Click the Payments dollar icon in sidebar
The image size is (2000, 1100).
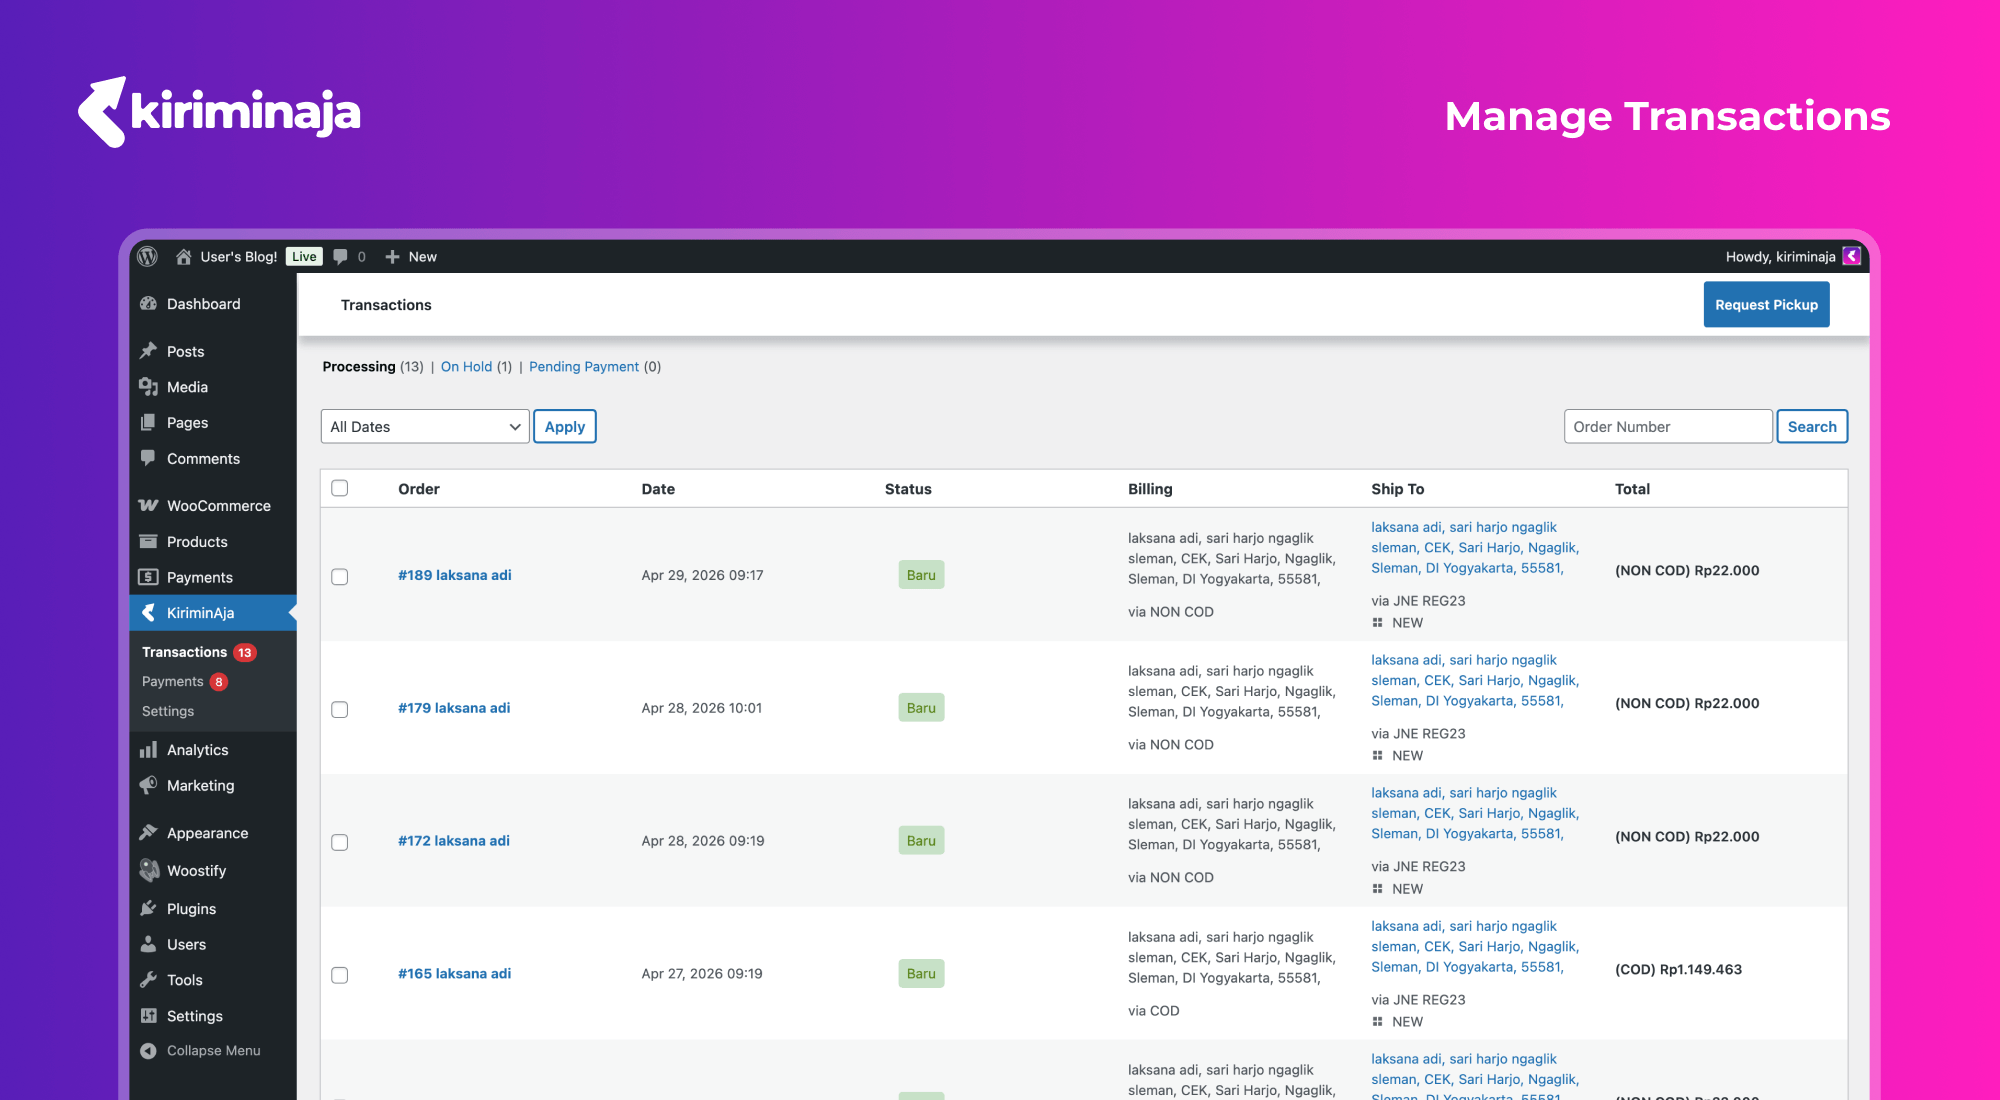pos(148,577)
